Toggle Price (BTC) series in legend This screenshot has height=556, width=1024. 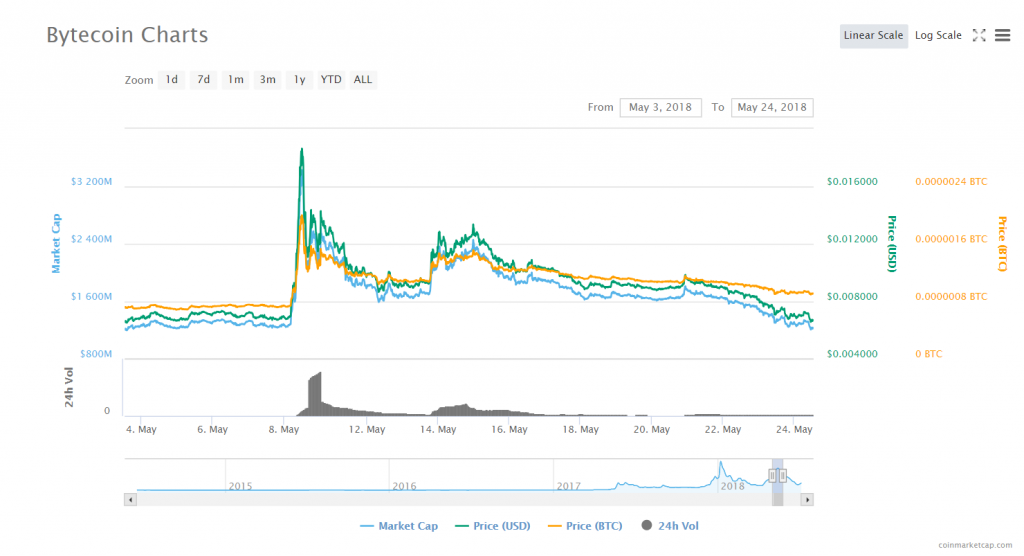[585, 526]
